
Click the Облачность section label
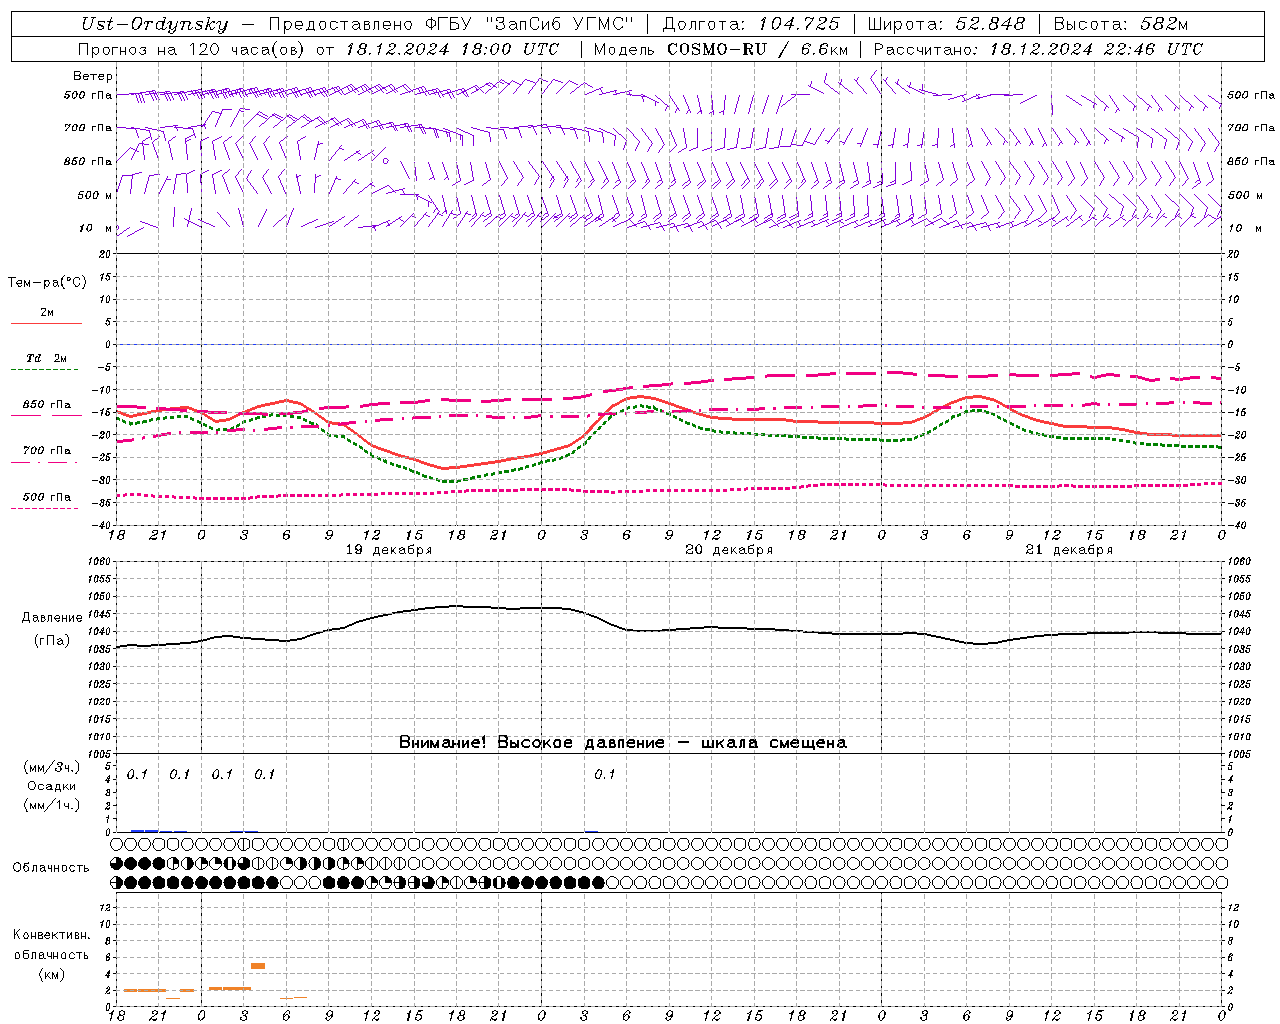(x=51, y=868)
